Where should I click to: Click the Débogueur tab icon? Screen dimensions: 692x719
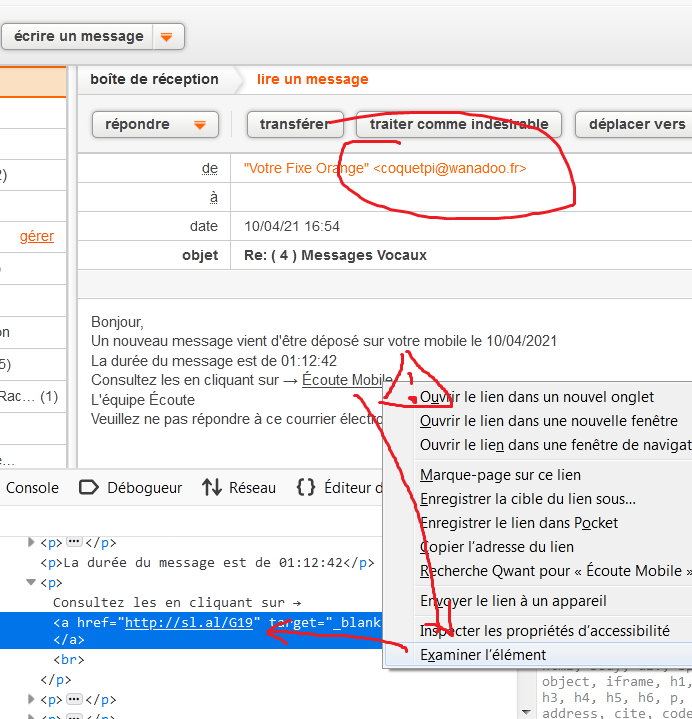point(89,487)
